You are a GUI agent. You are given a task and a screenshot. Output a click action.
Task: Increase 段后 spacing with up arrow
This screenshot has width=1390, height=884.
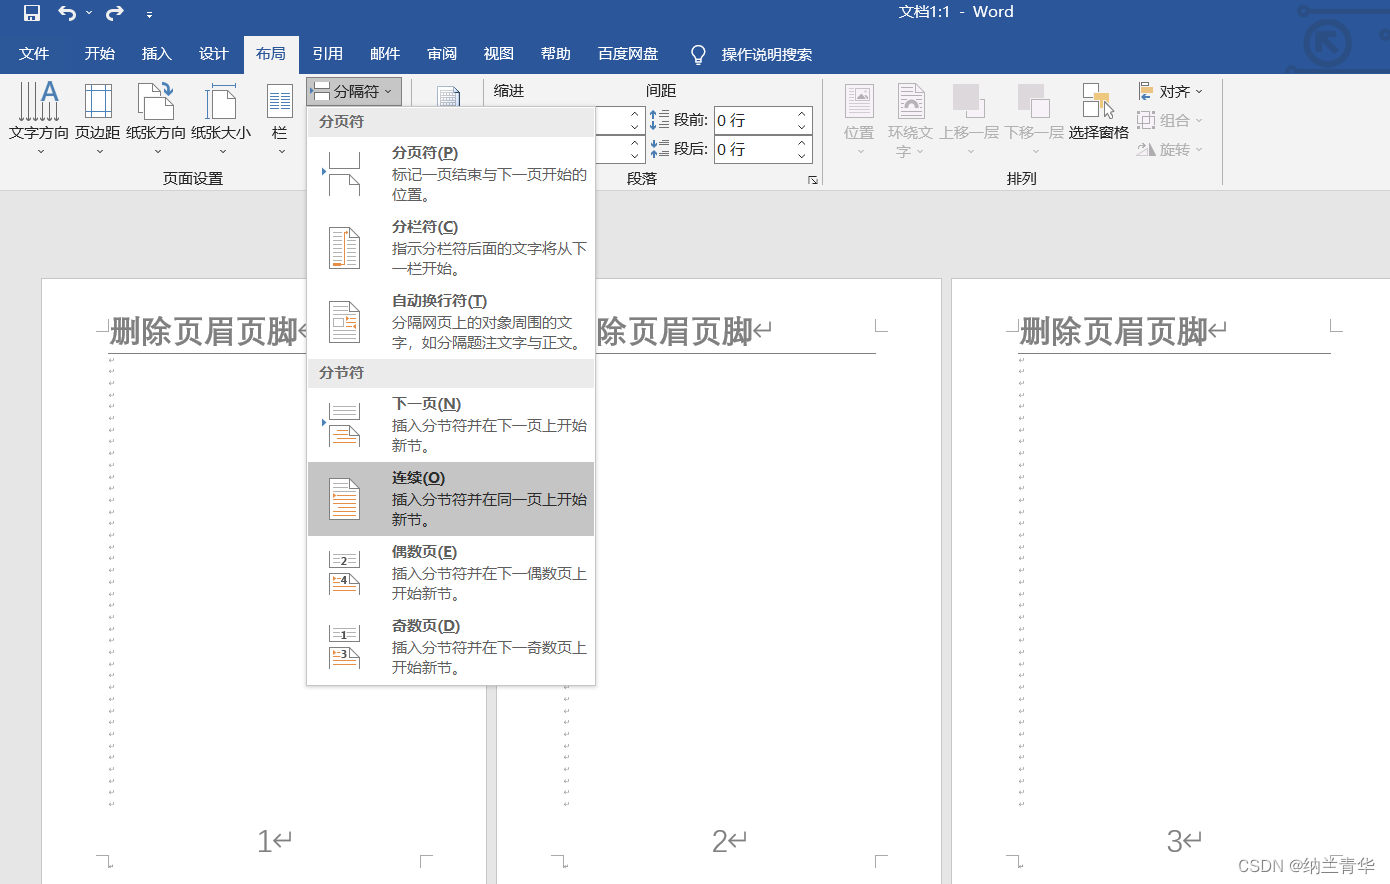coord(802,143)
